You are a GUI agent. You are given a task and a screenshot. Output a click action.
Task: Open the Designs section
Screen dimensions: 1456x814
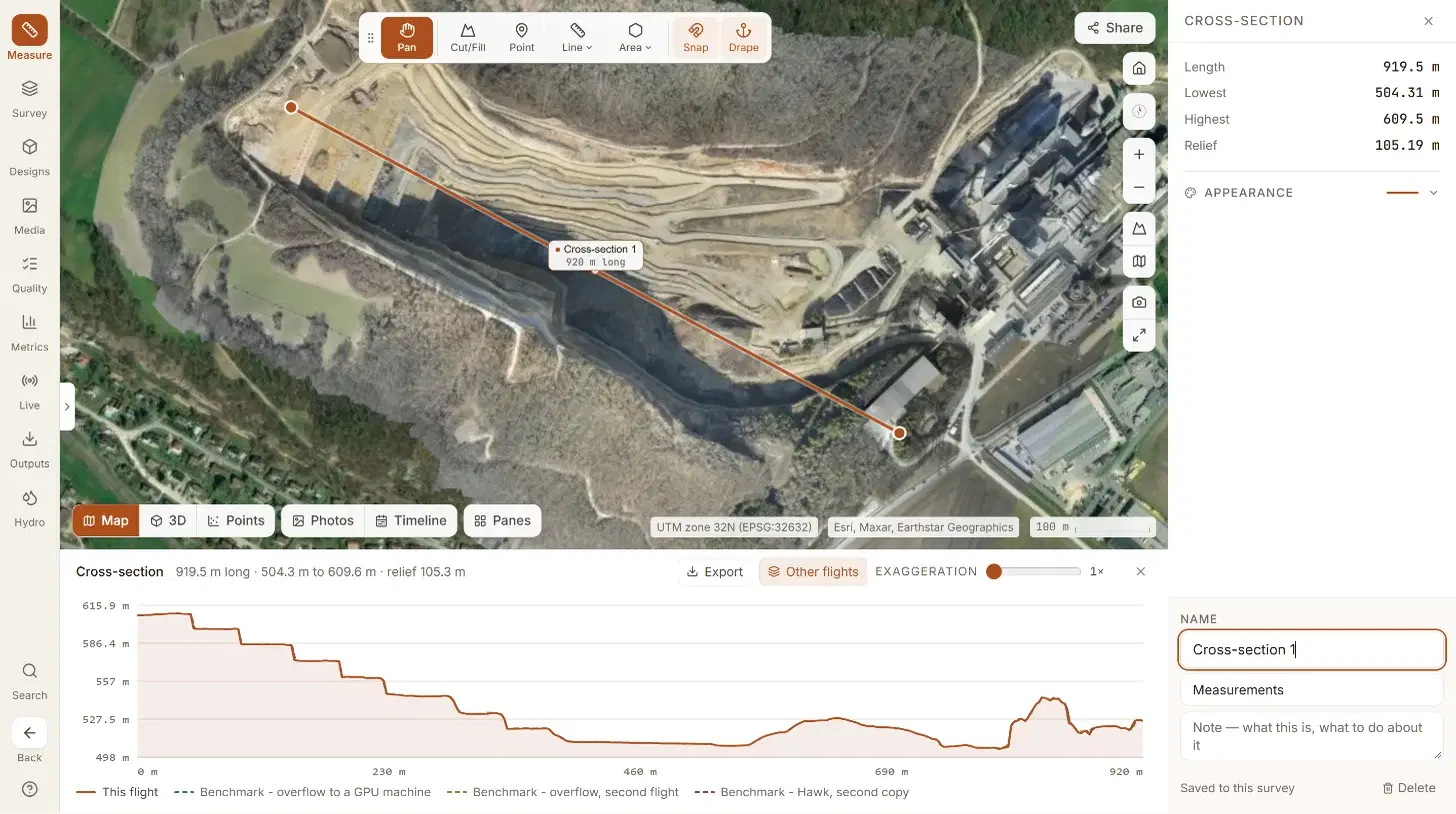pos(29,157)
